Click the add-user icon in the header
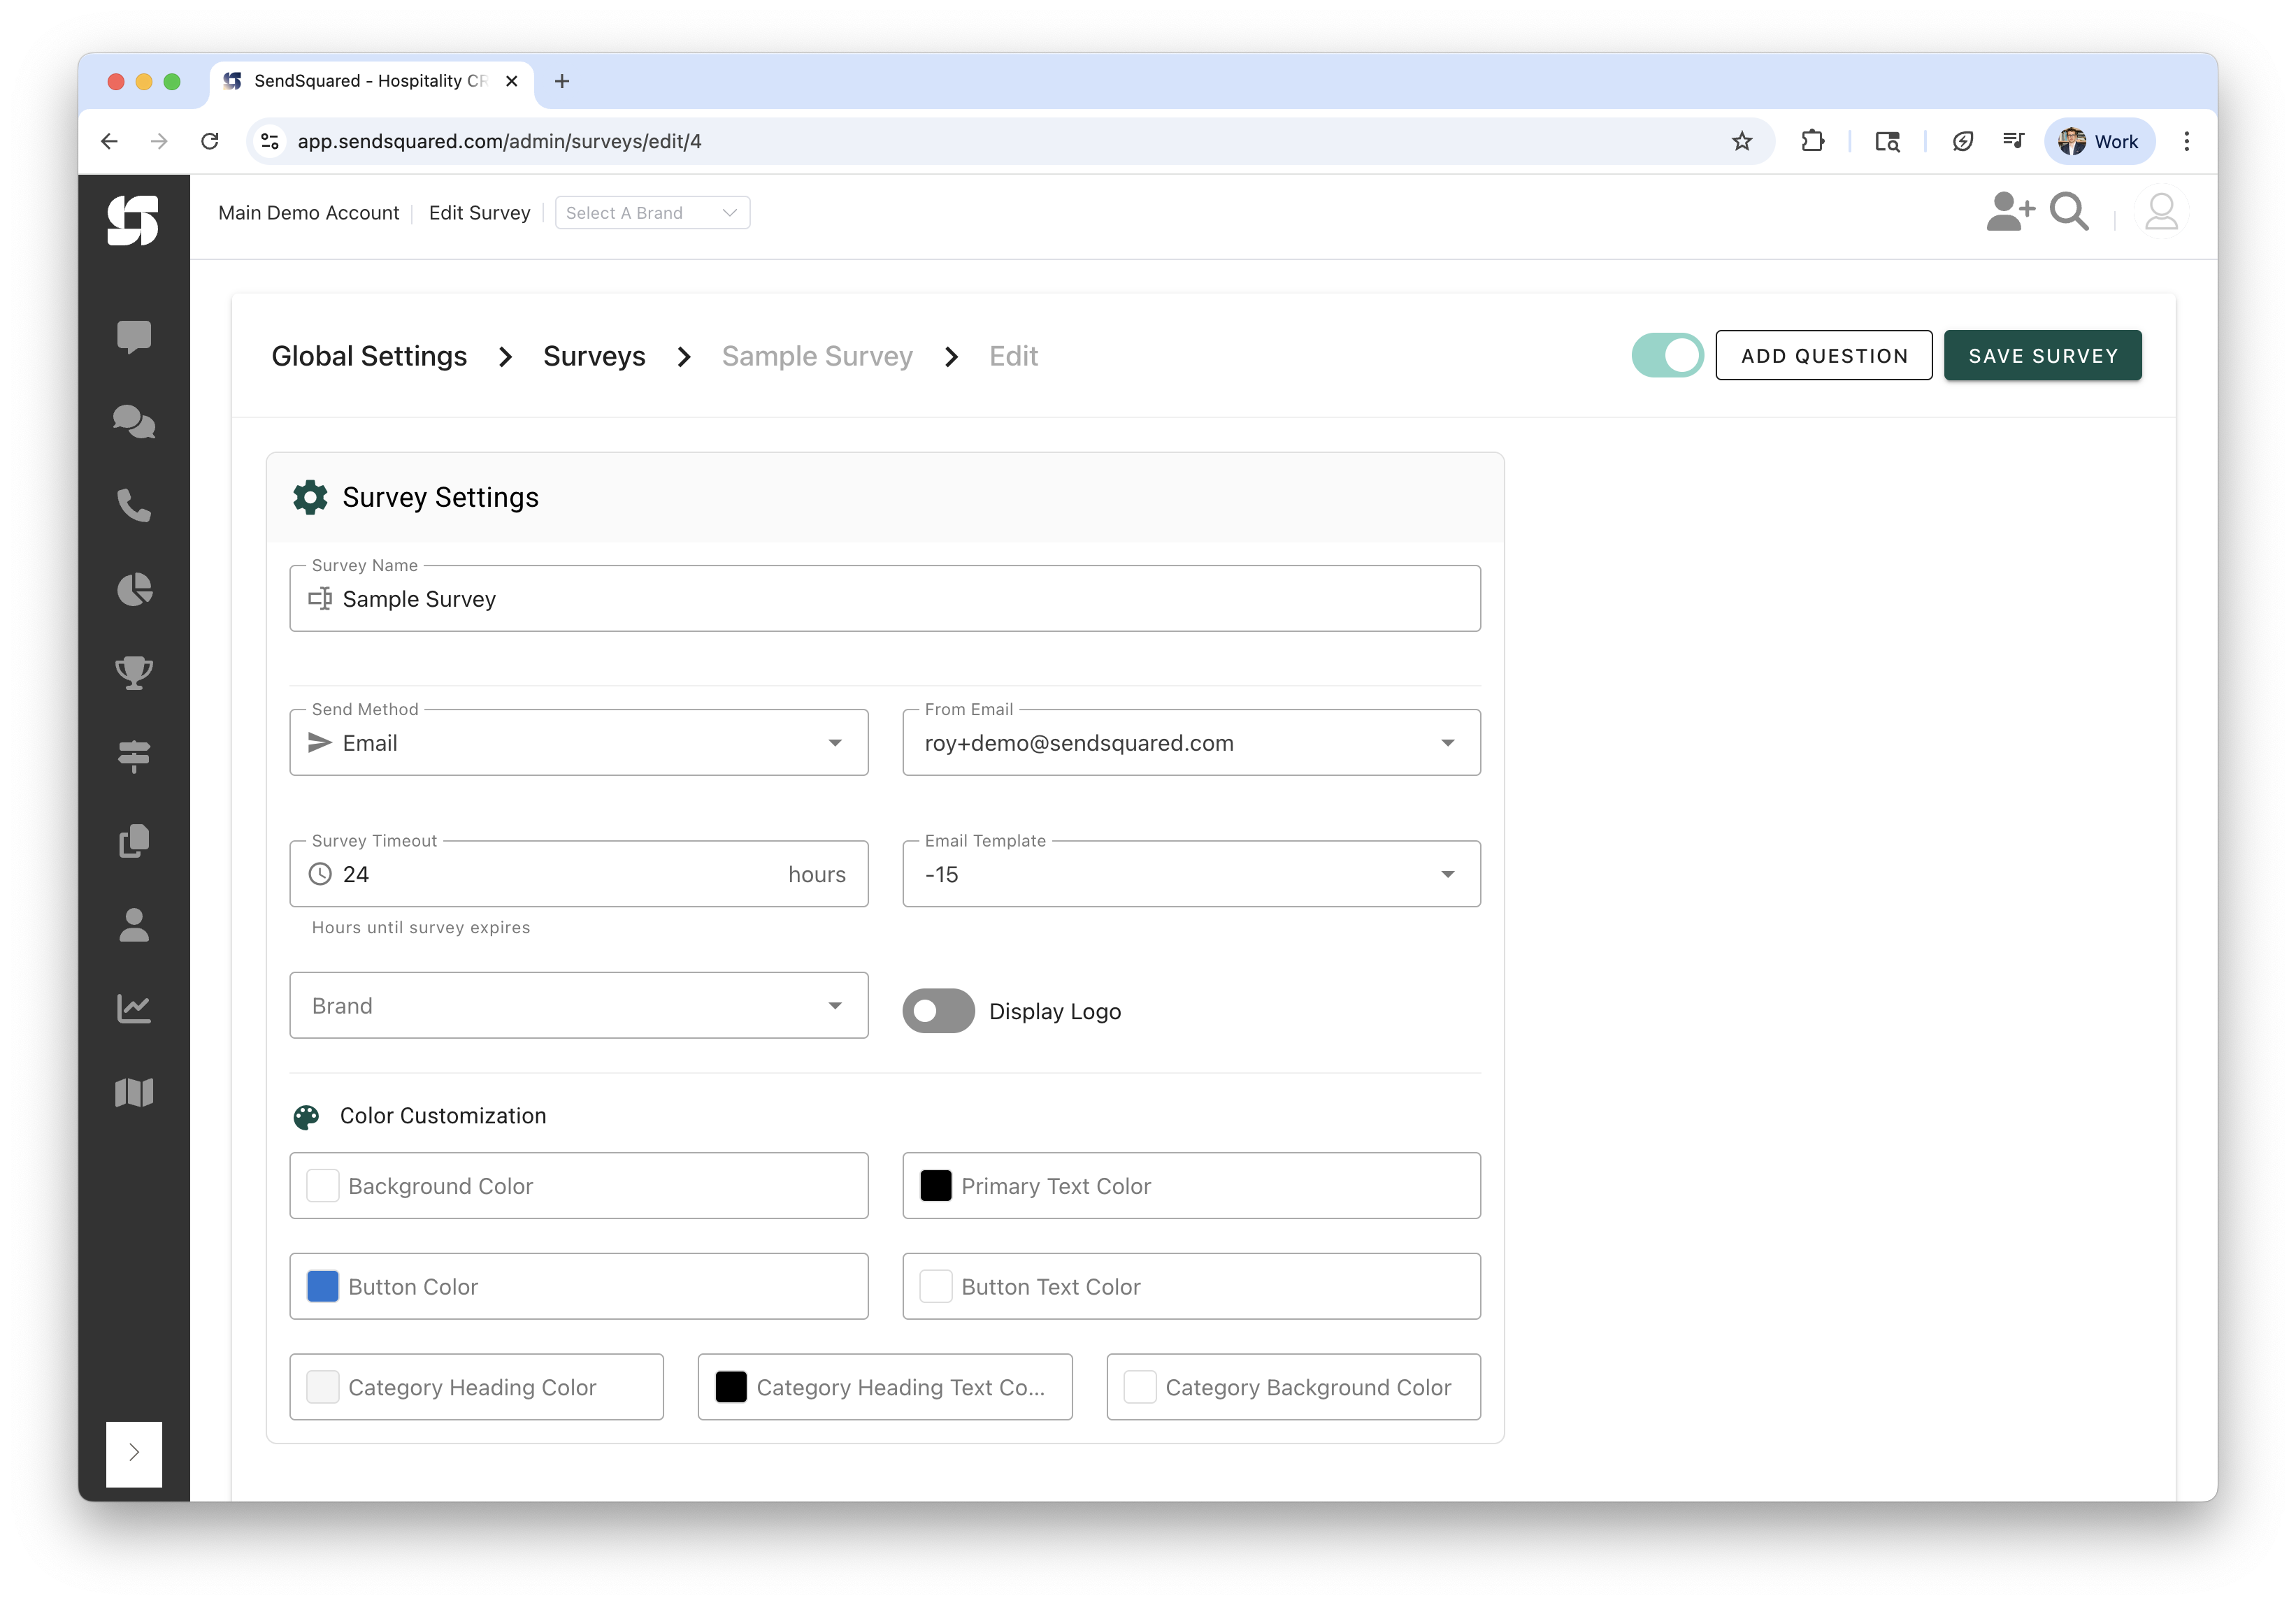Image resolution: width=2296 pixels, height=1605 pixels. coord(2009,212)
